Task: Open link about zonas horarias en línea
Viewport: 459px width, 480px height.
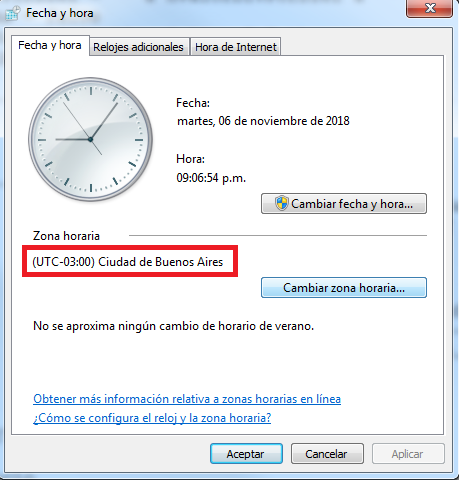Action: 187,399
